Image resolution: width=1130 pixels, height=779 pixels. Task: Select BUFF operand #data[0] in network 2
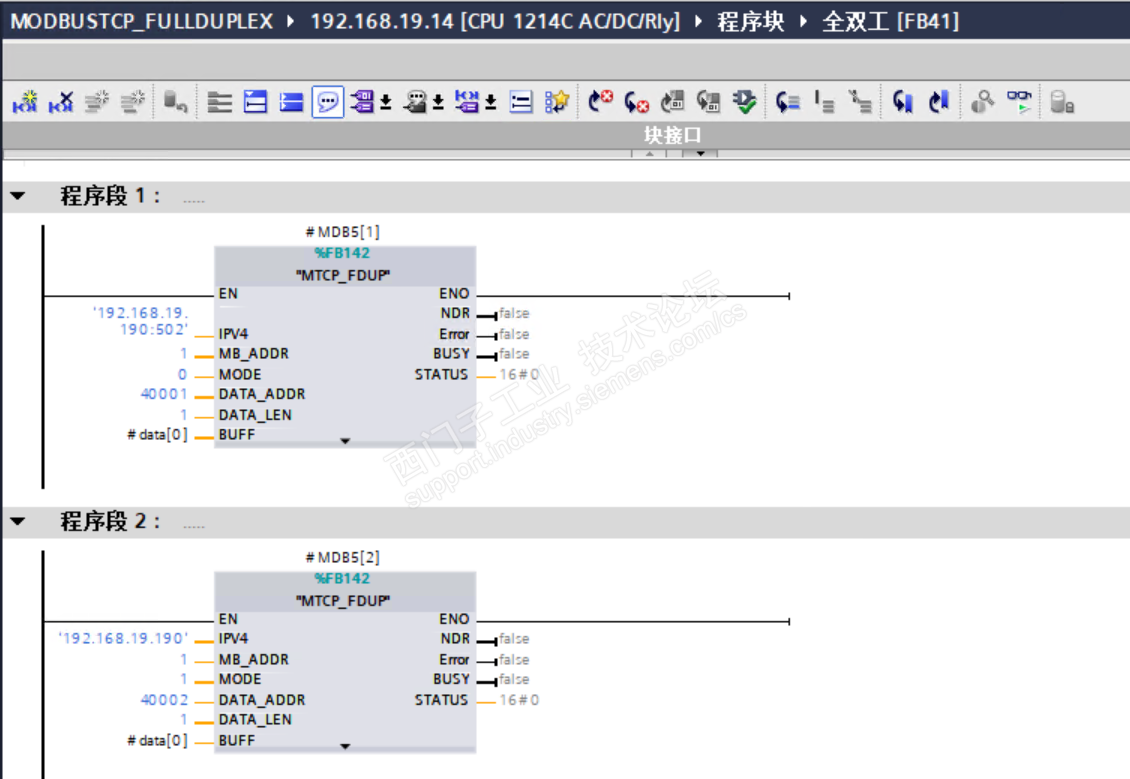coord(157,740)
